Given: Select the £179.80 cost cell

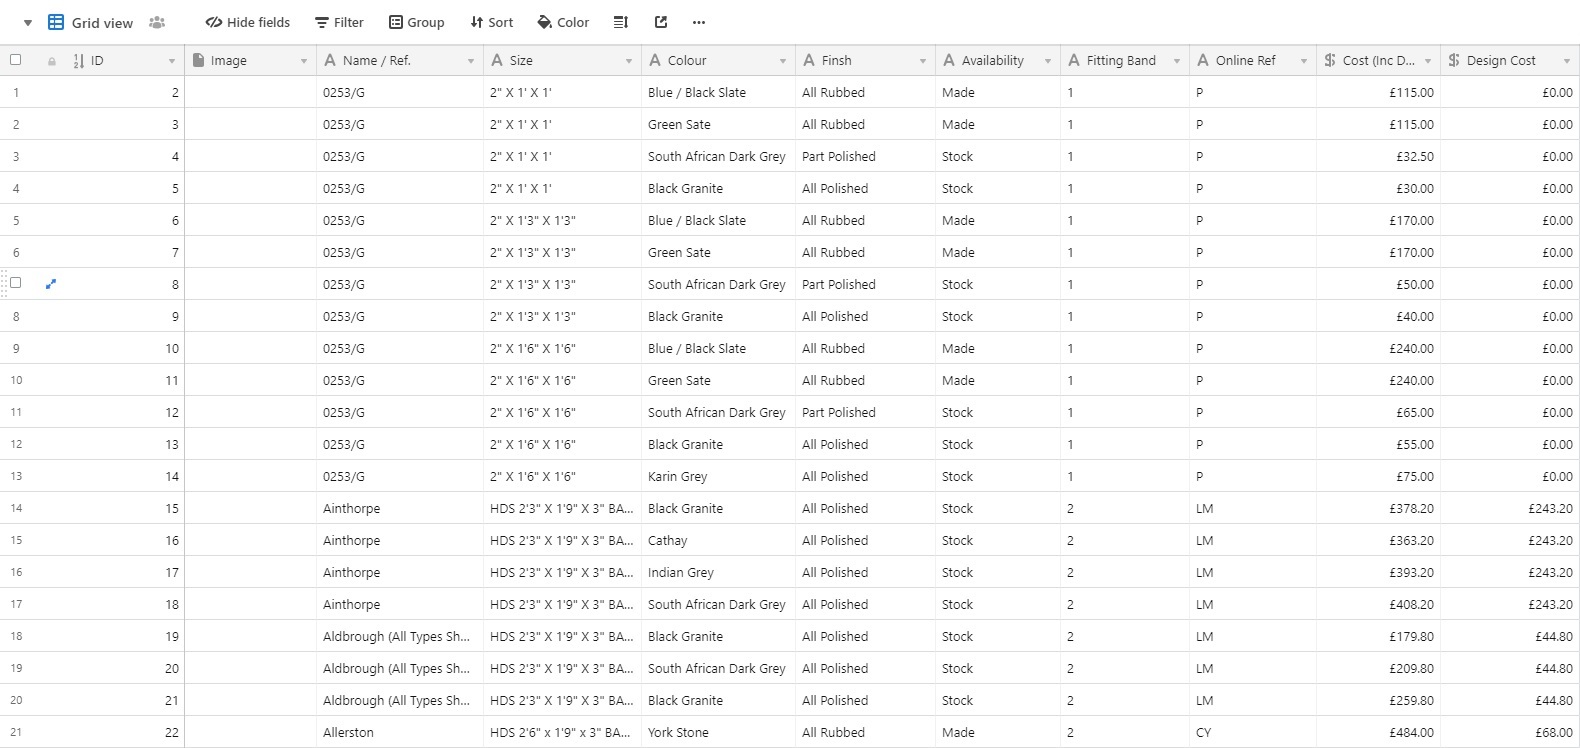Looking at the screenshot, I should [1378, 636].
